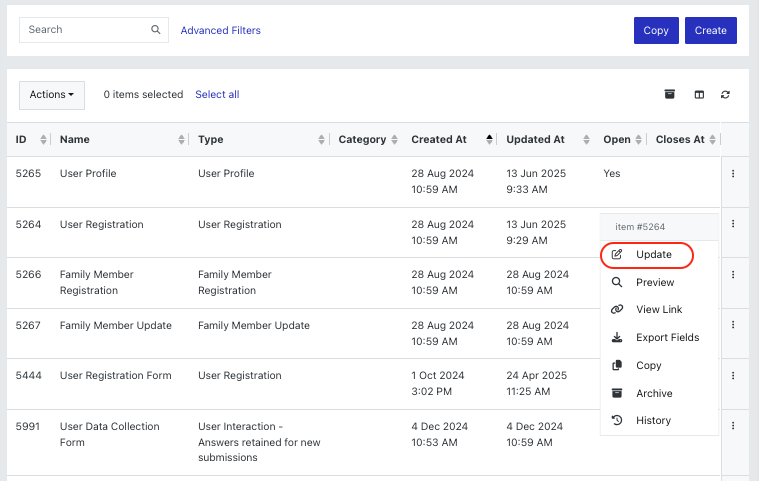This screenshot has width=759, height=481.
Task: Expand the Actions dropdown
Action: [52, 95]
